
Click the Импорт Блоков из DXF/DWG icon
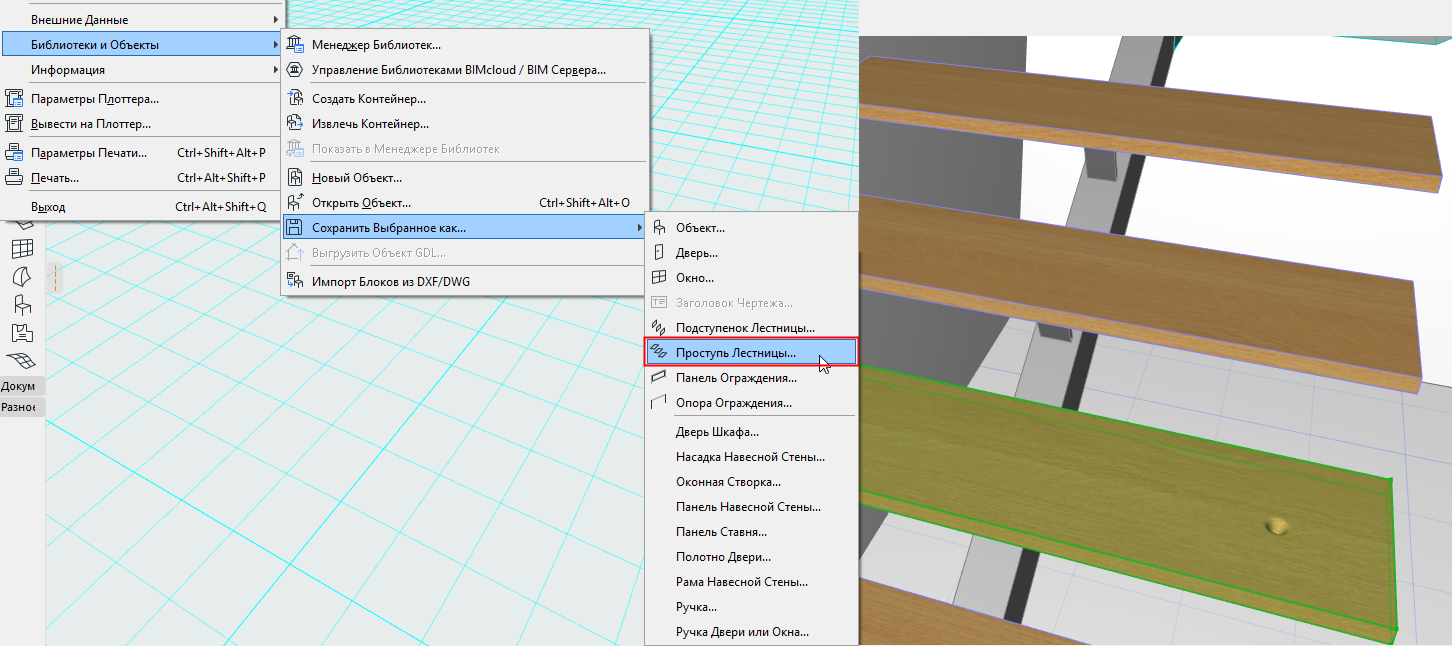tap(295, 281)
